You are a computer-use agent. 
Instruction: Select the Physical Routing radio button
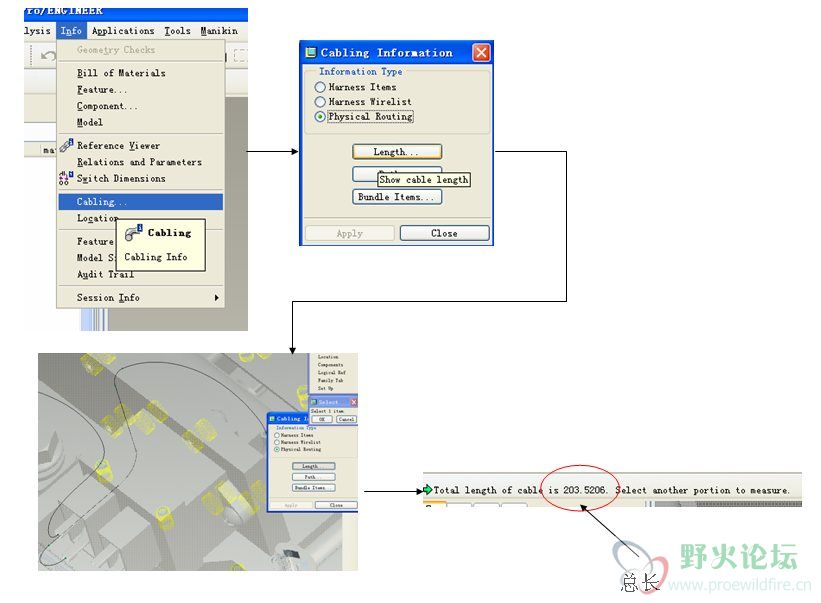[x=320, y=116]
